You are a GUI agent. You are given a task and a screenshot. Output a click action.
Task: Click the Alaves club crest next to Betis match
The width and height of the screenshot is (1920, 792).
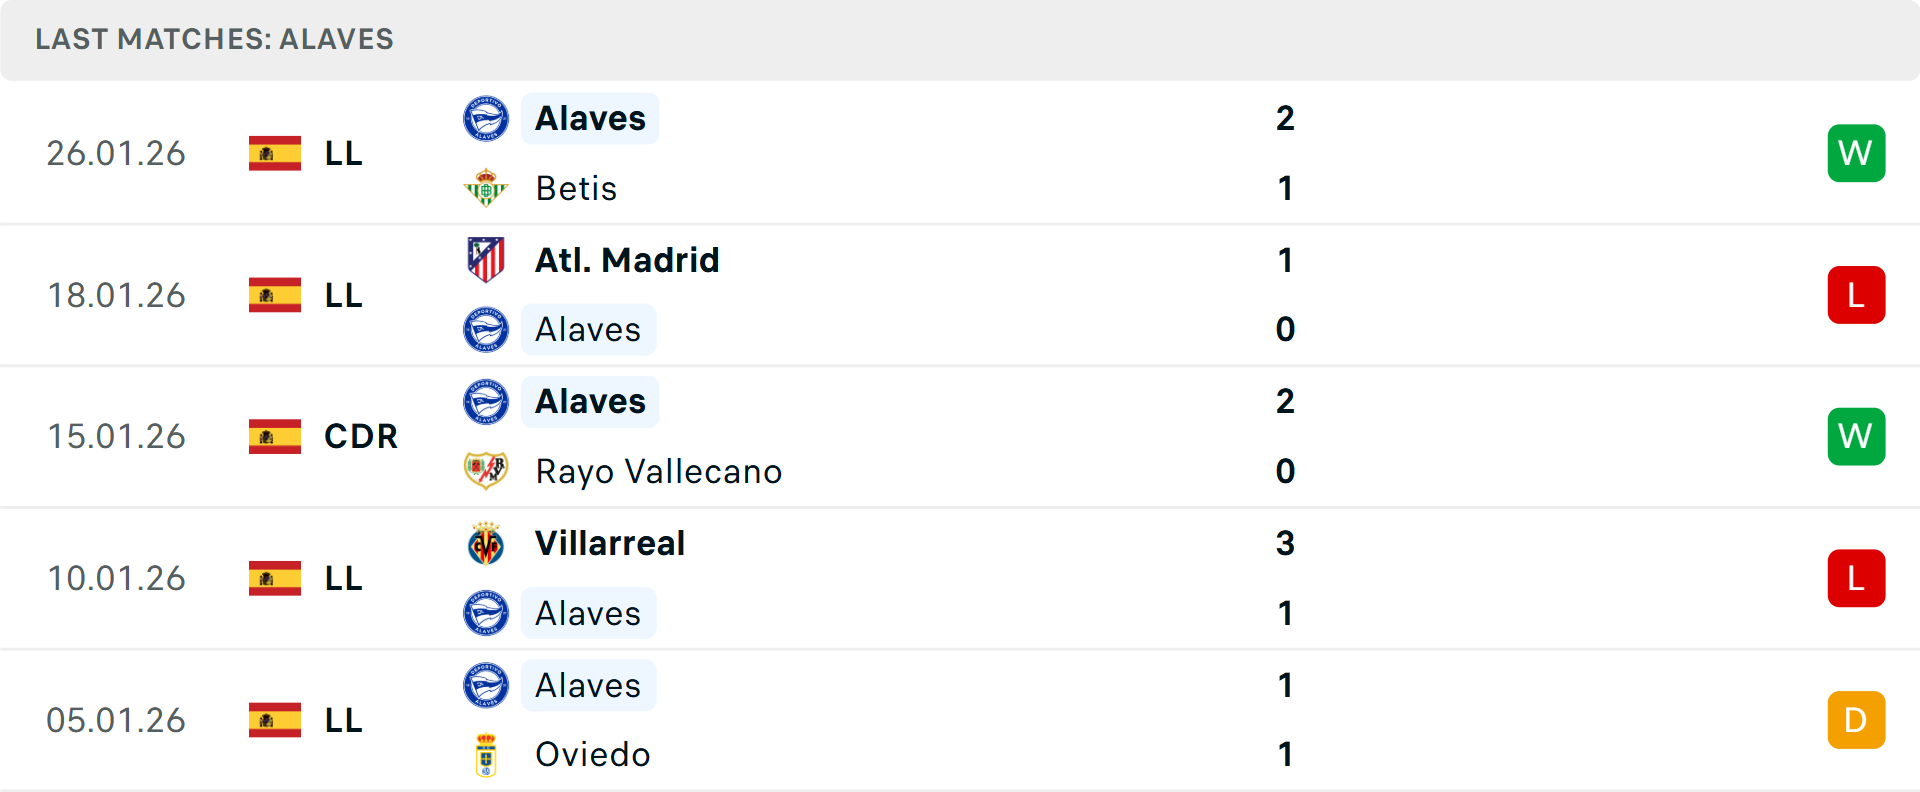(x=486, y=118)
